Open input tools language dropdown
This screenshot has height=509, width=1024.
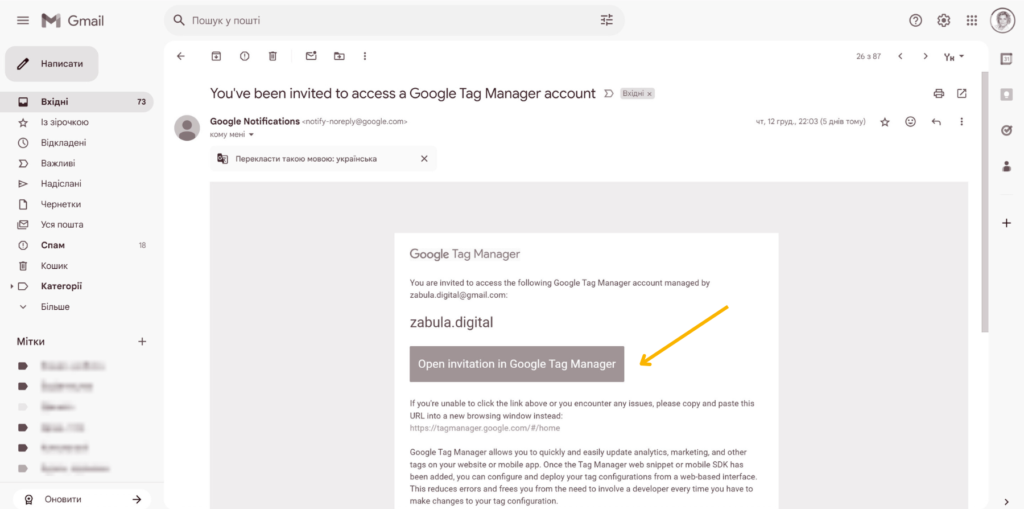[954, 57]
